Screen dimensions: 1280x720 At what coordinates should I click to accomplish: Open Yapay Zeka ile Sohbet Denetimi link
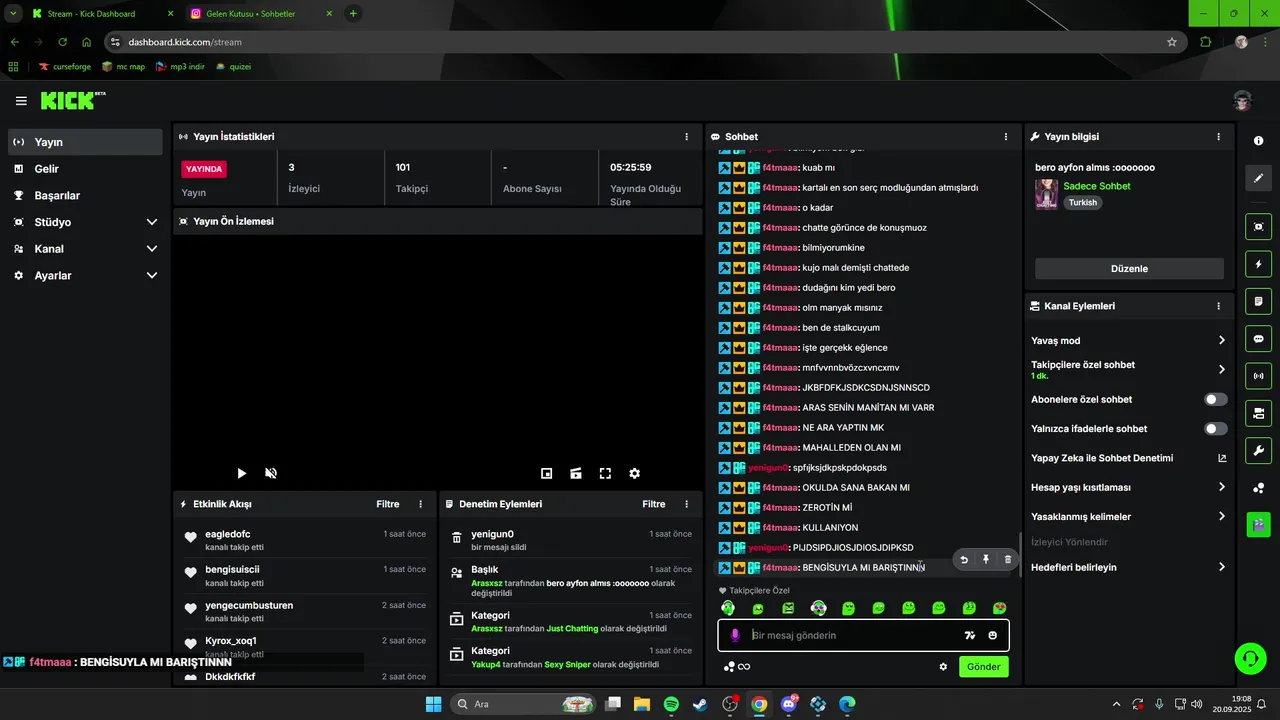coord(1128,458)
